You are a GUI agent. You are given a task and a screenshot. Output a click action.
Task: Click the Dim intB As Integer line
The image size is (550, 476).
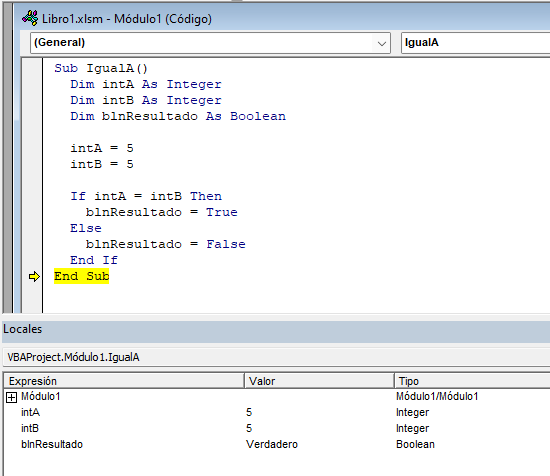click(x=146, y=100)
